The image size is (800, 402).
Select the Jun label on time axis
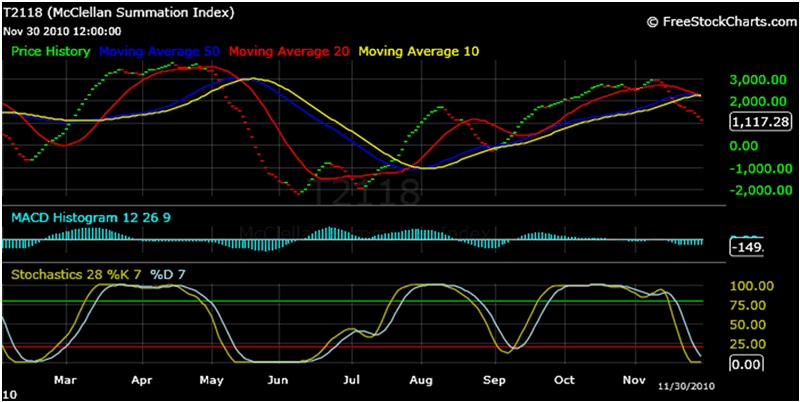pos(279,381)
